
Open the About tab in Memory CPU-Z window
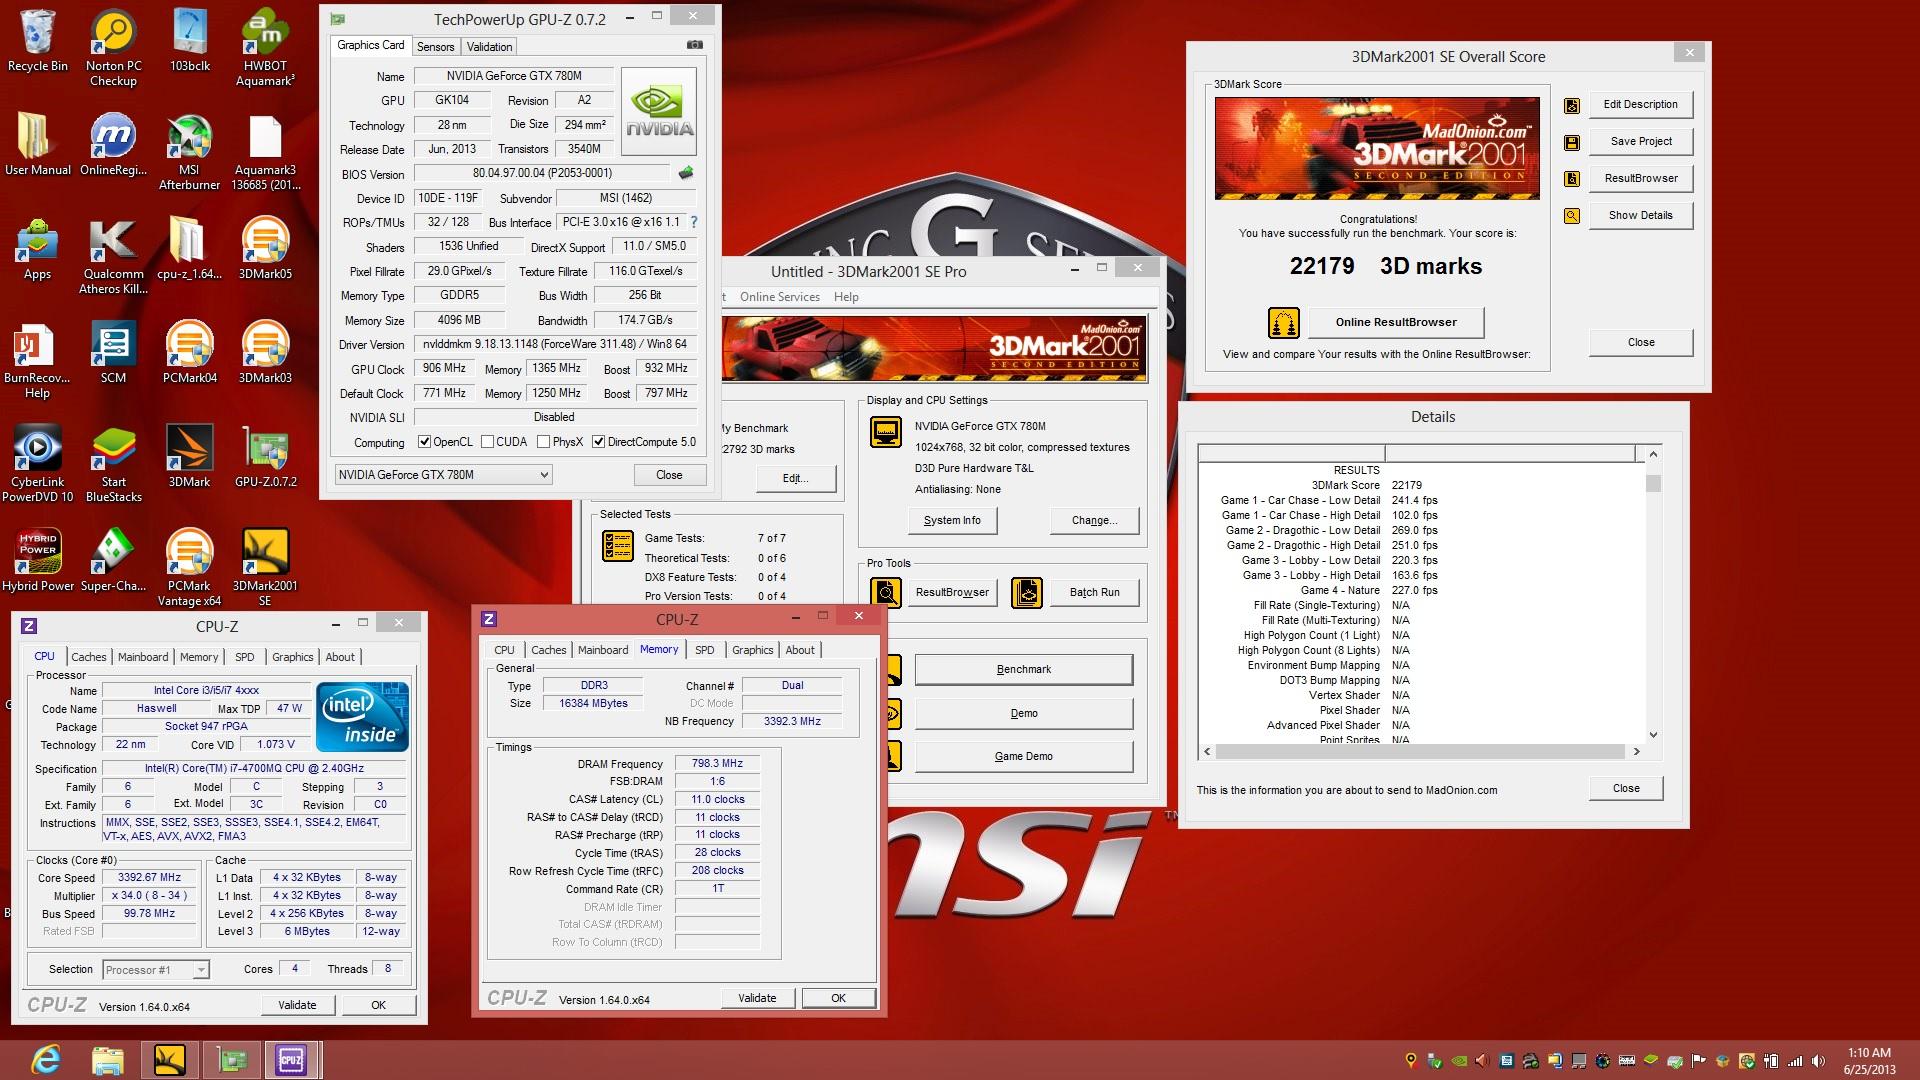tap(799, 650)
